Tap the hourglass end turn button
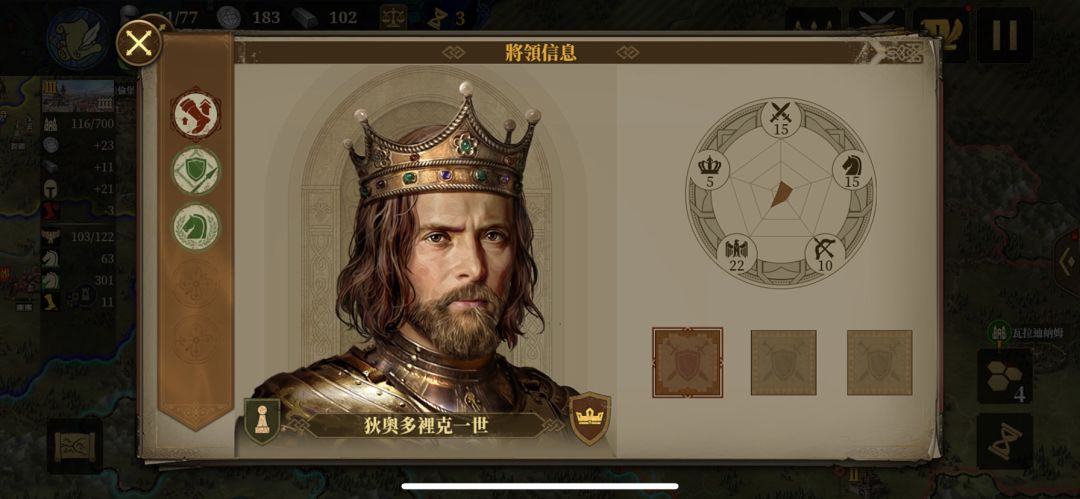Screen dimensions: 1080x499 pos(1004,441)
